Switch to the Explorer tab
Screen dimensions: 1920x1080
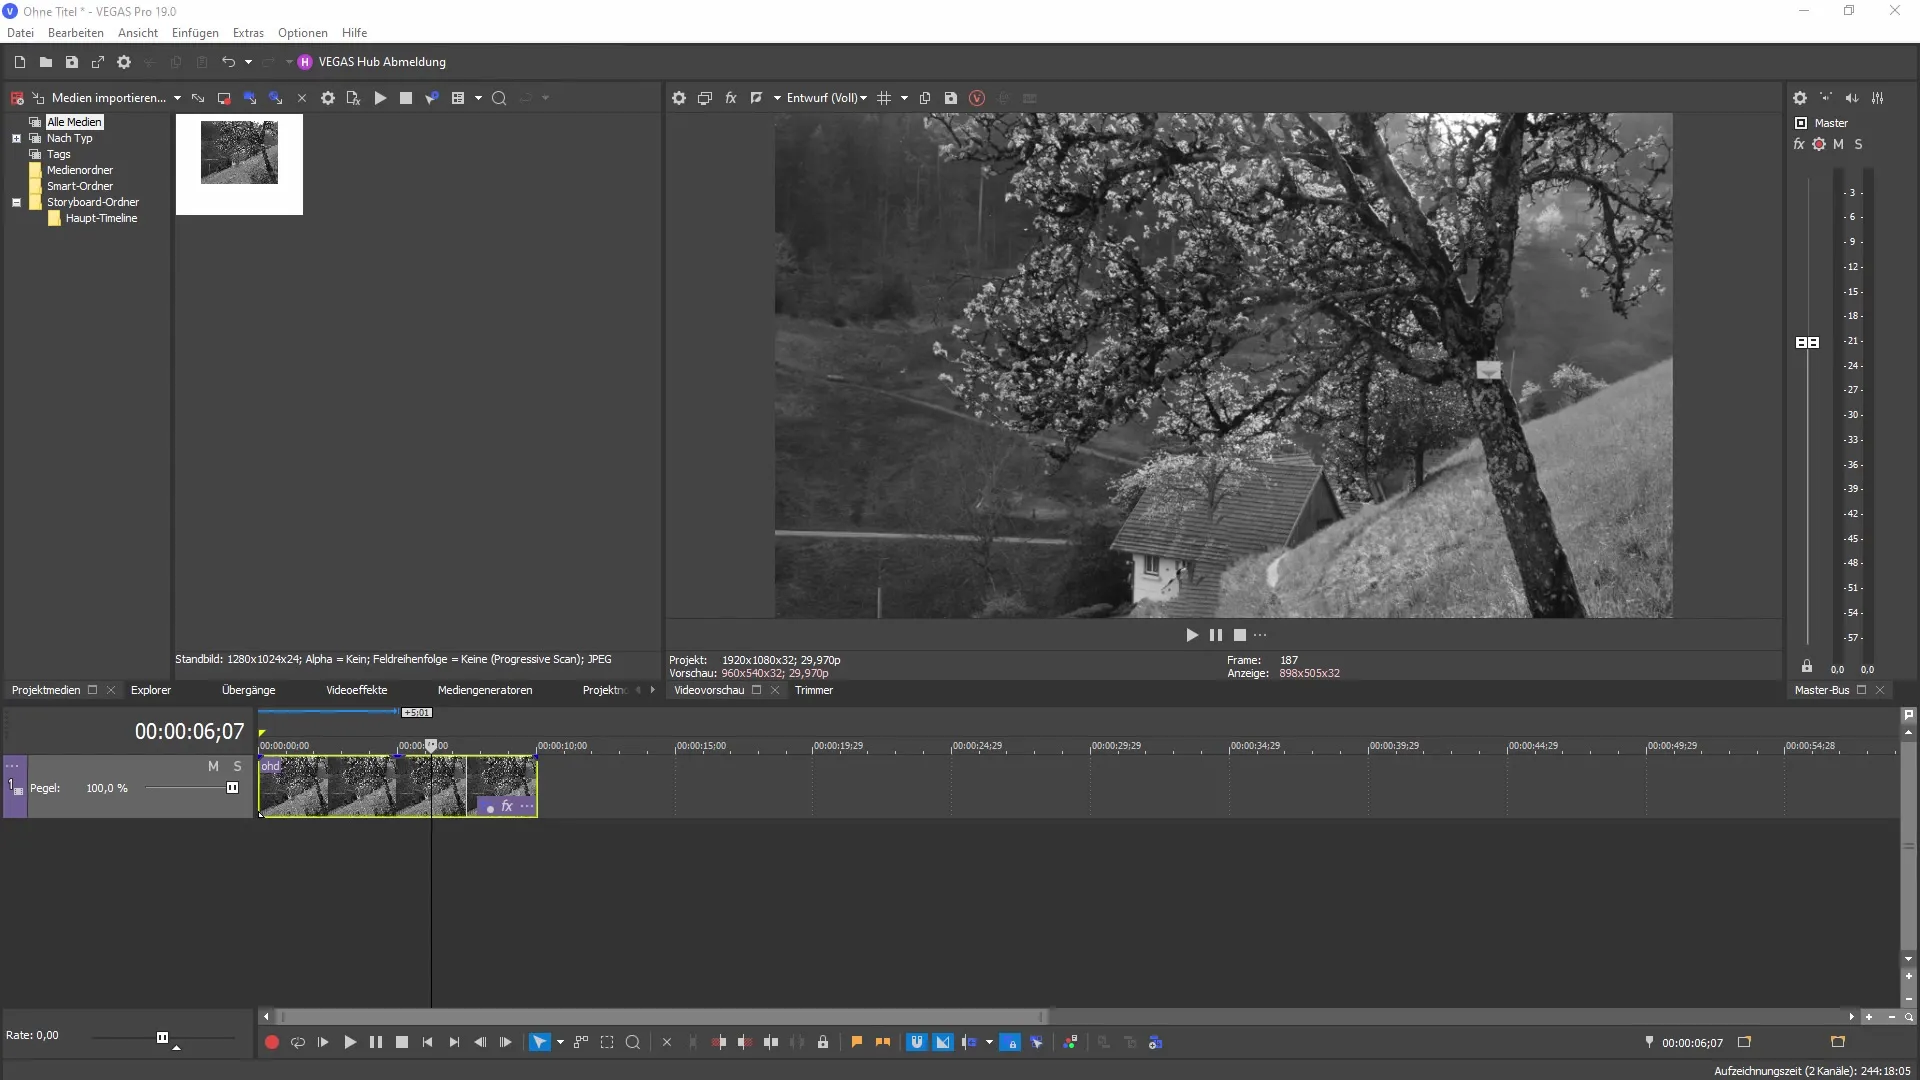pyautogui.click(x=151, y=690)
